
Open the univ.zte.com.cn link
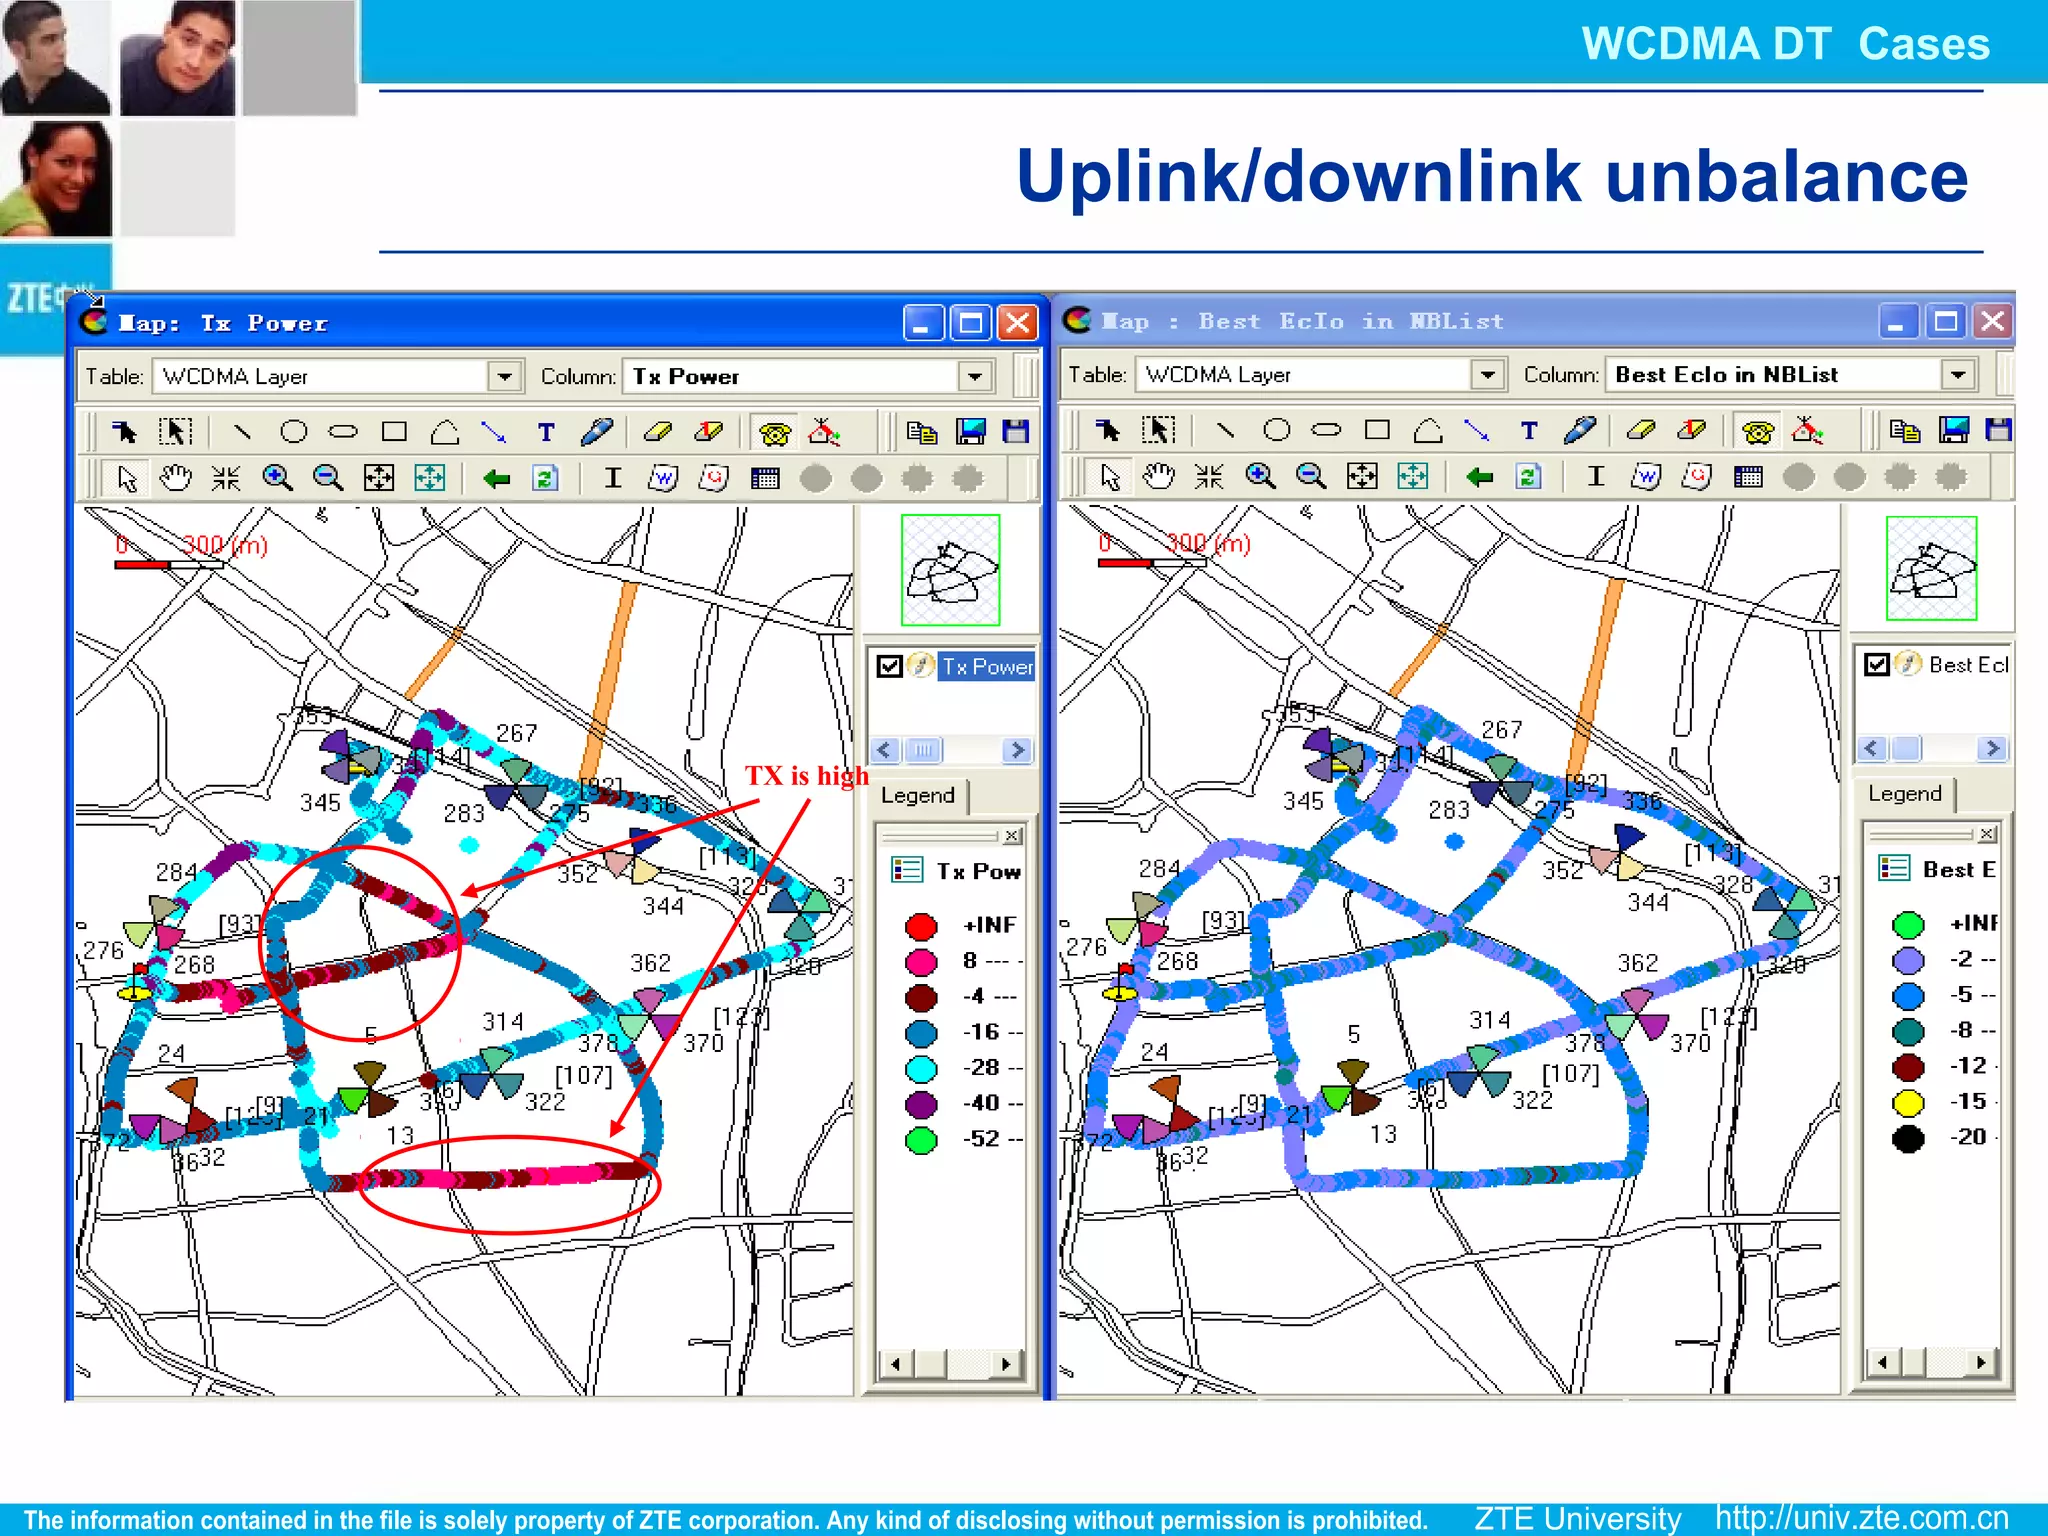(1861, 1518)
